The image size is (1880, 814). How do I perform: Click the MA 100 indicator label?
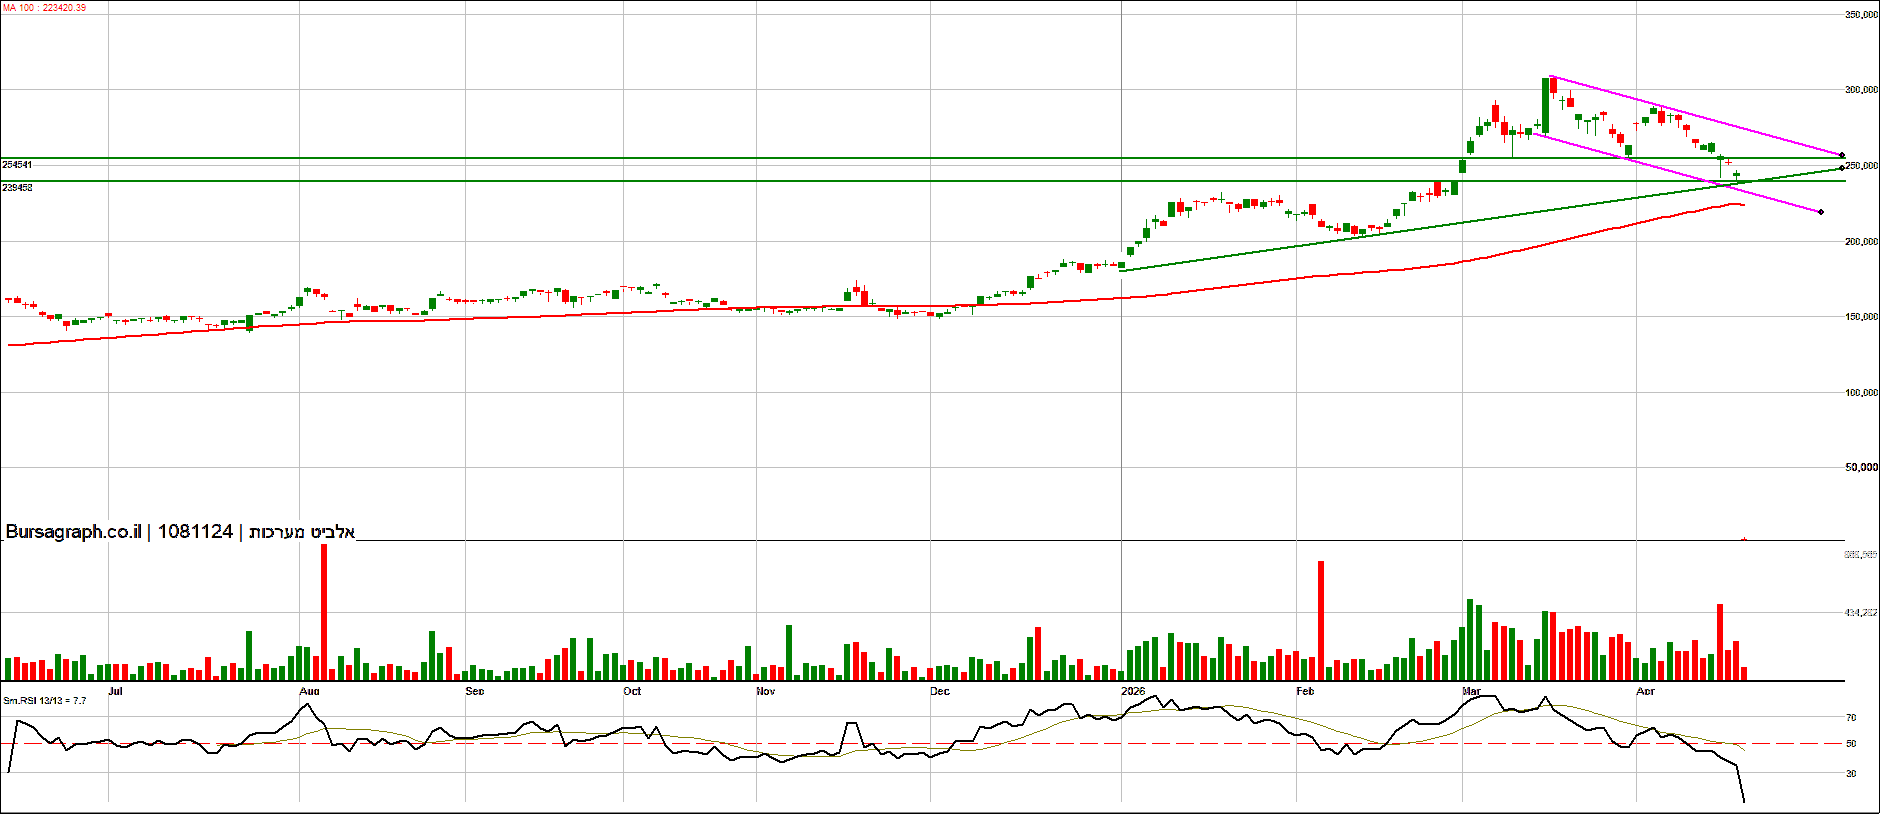click(x=44, y=8)
